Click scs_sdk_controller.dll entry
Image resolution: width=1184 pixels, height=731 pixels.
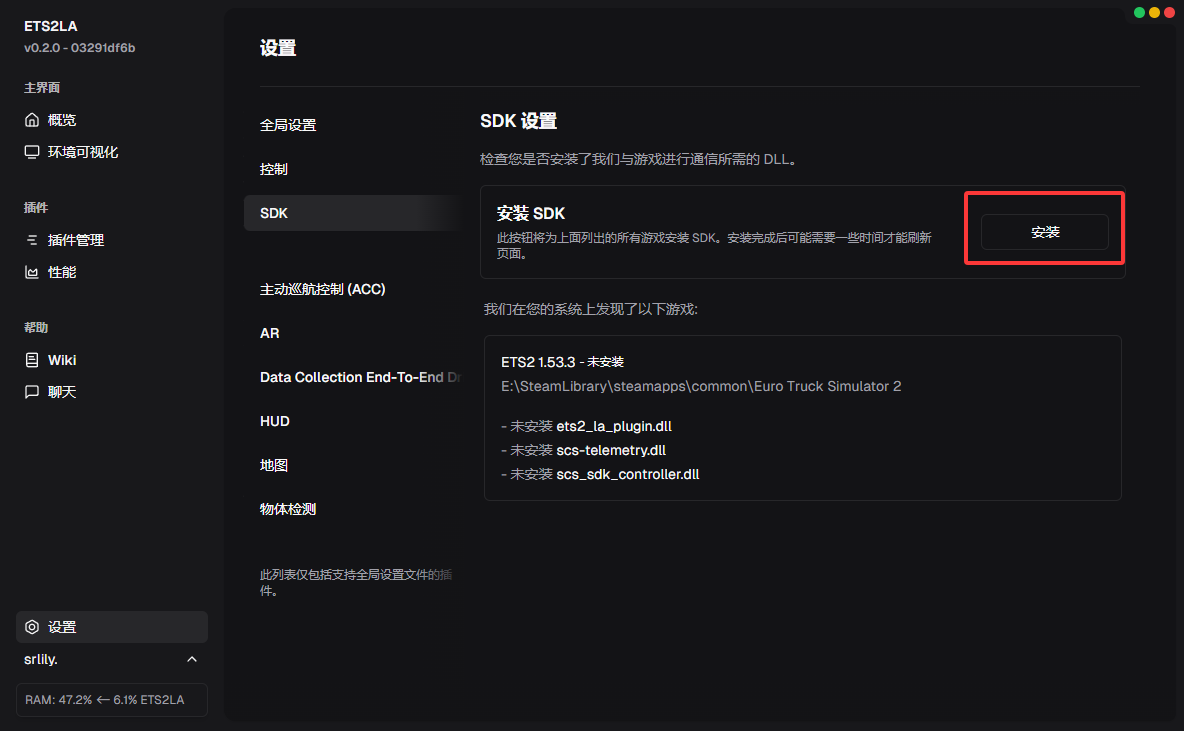click(627, 474)
